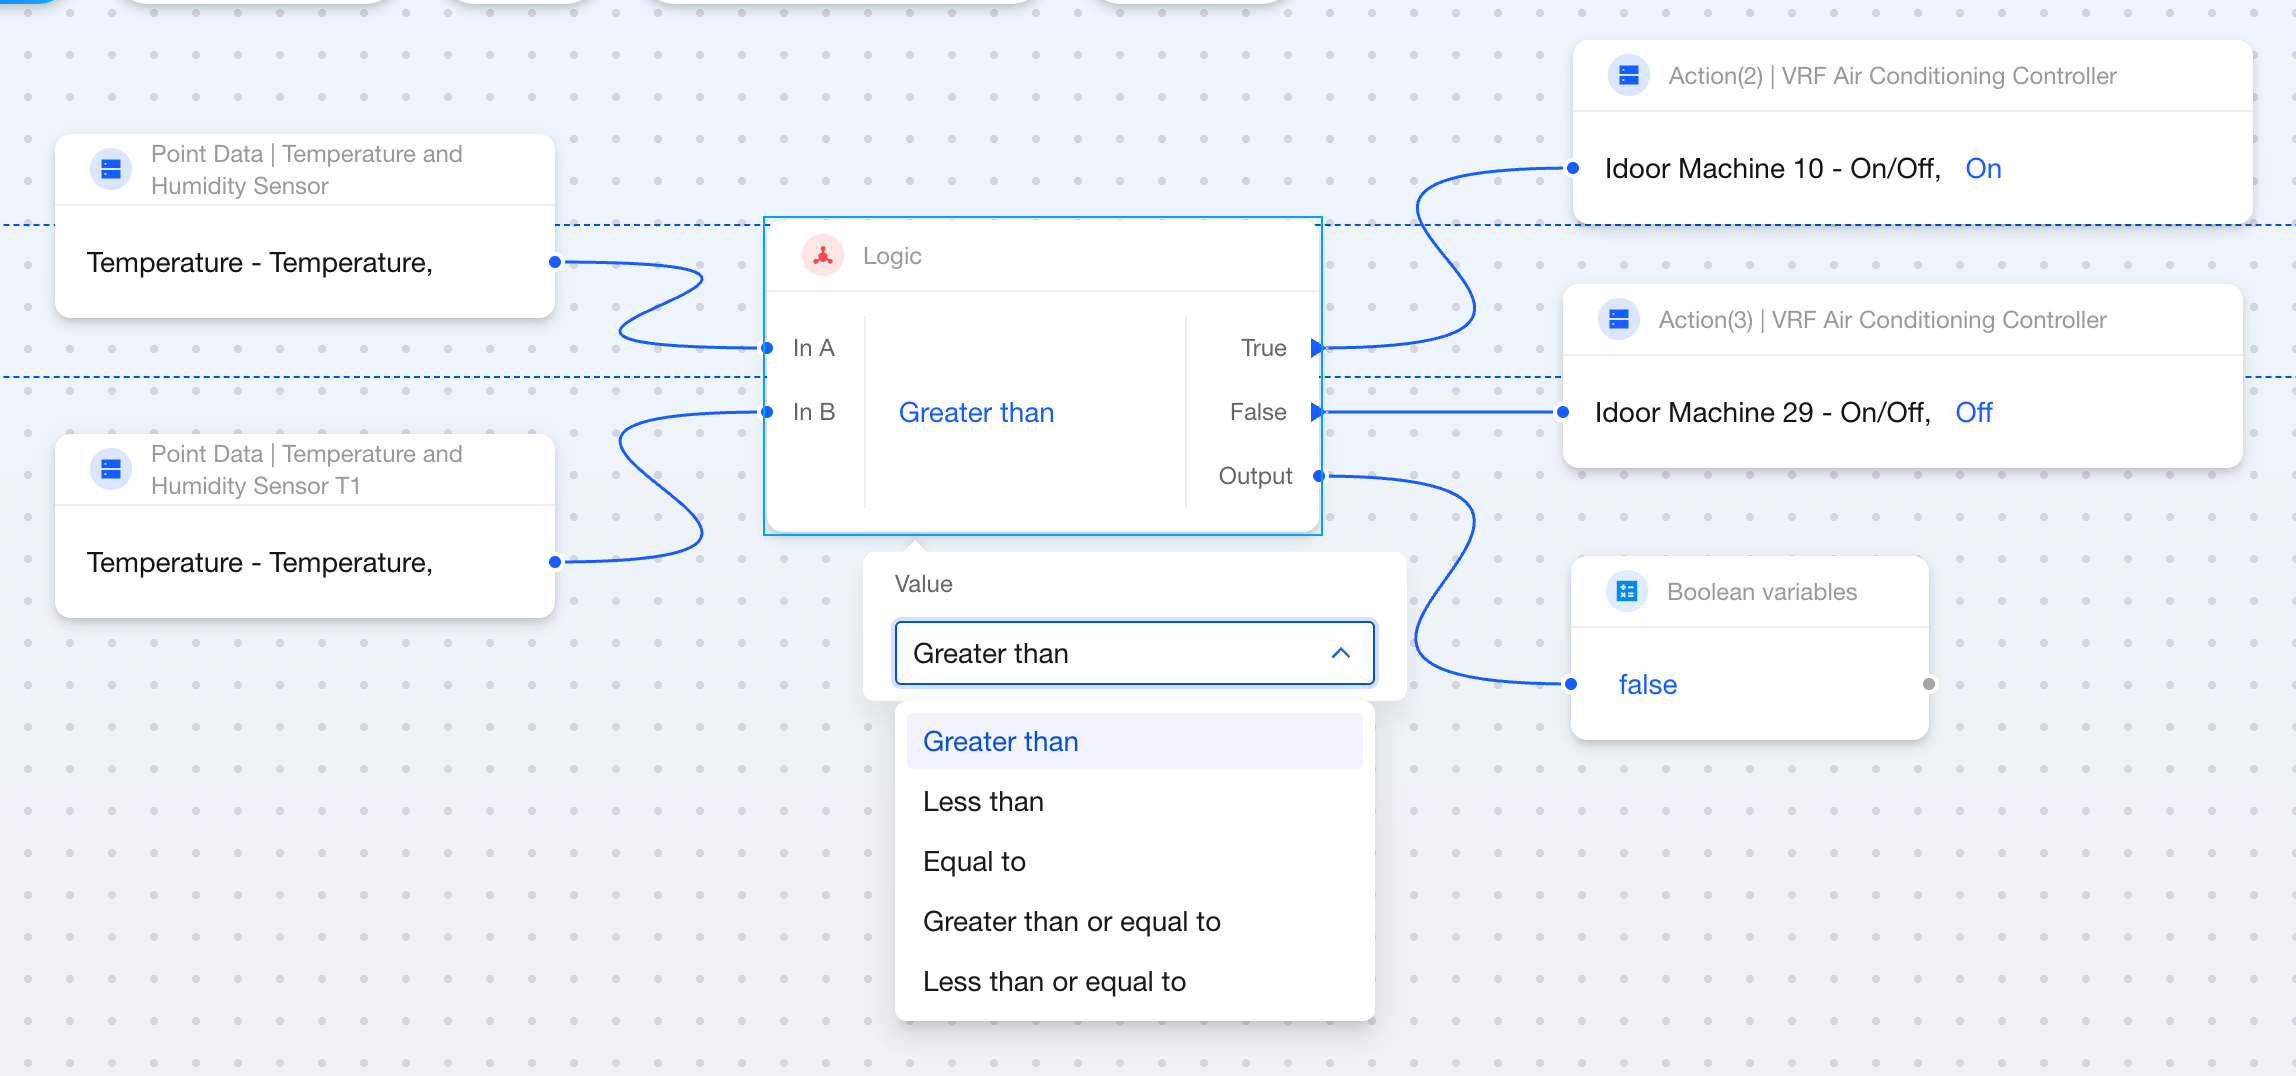Toggle Idoor Machine 29 Off value
Viewport: 2296px width, 1076px height.
click(1973, 412)
